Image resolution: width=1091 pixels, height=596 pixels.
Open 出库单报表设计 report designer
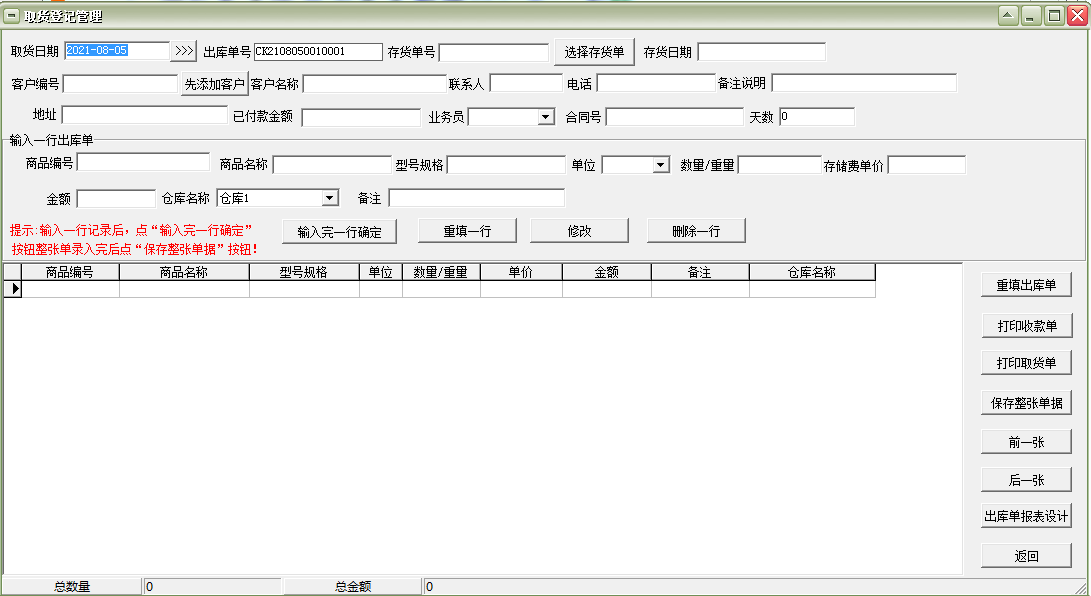click(x=1026, y=517)
